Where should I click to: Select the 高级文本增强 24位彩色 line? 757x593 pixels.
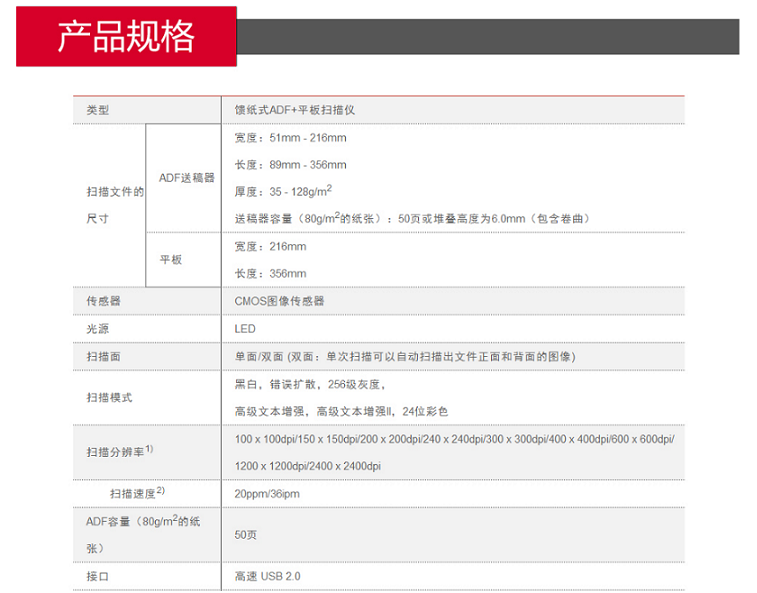click(341, 411)
